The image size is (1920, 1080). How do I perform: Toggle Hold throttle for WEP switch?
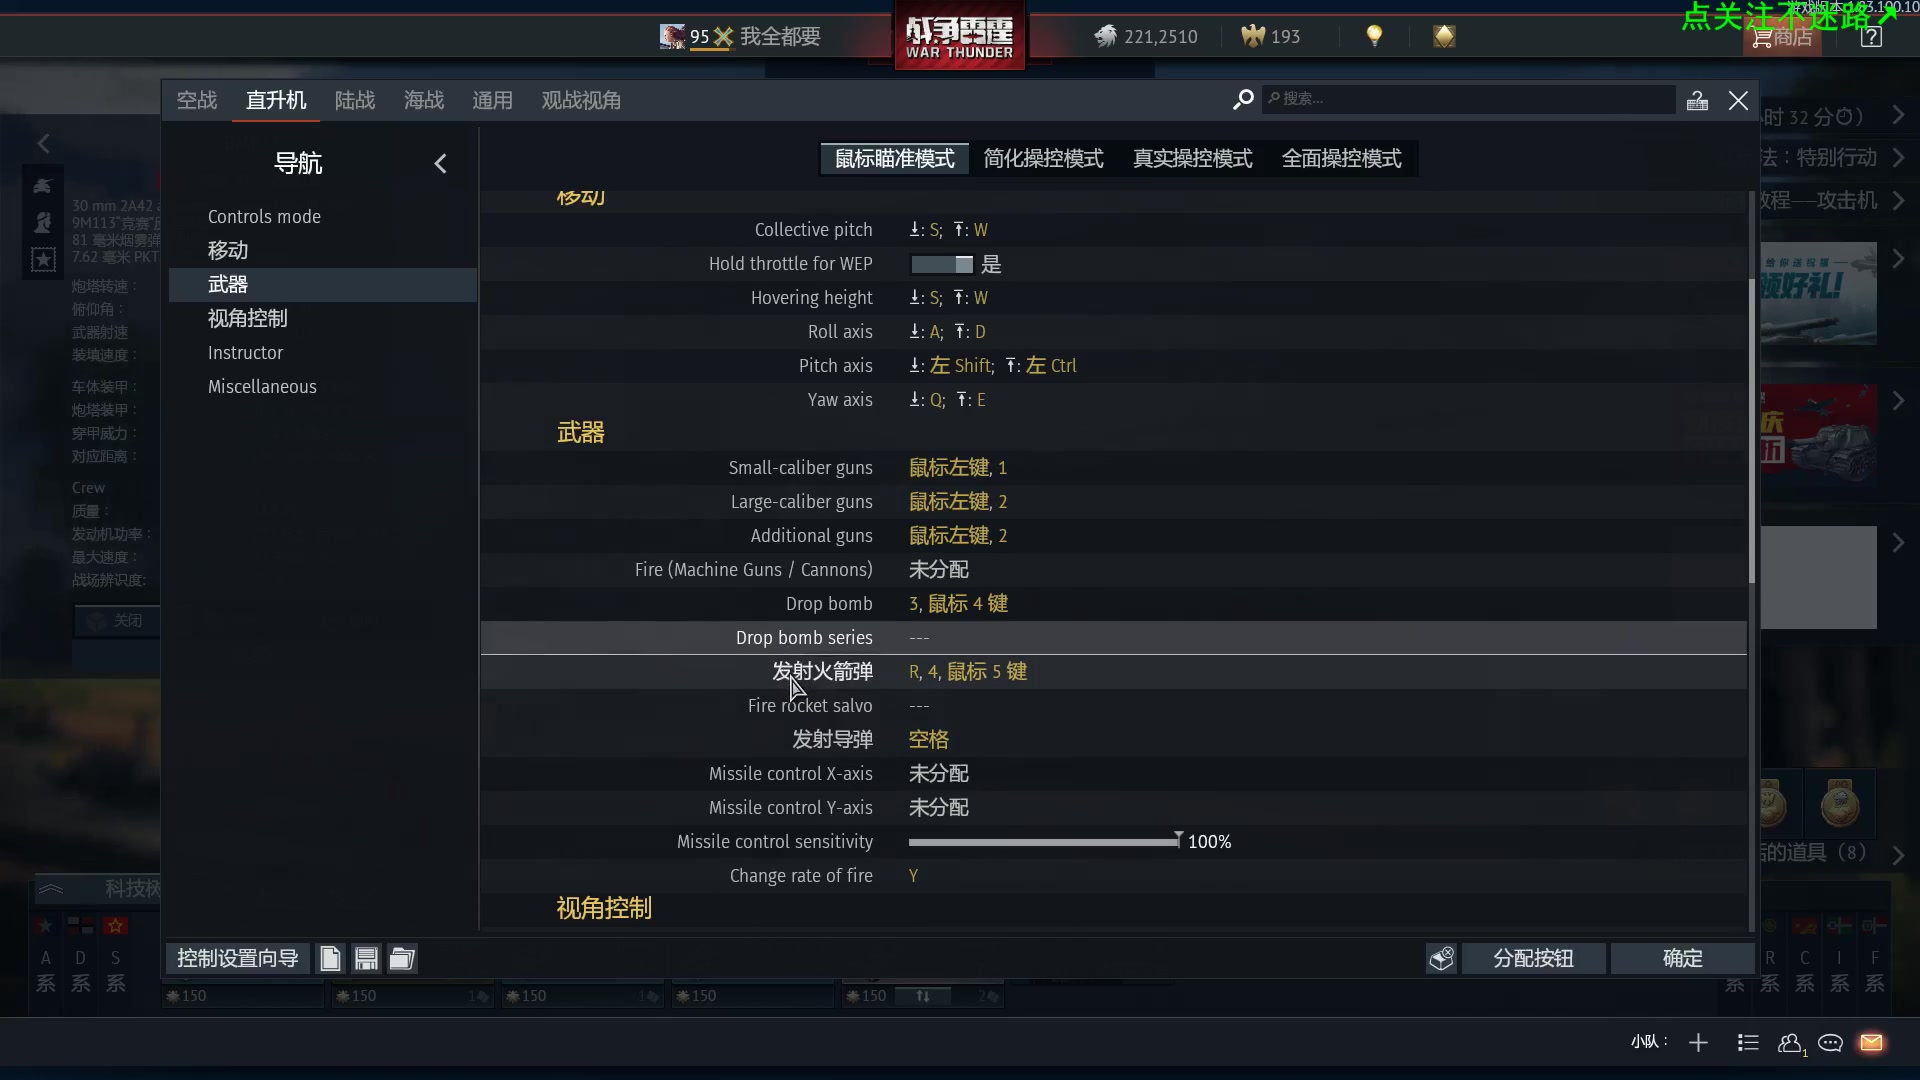941,264
